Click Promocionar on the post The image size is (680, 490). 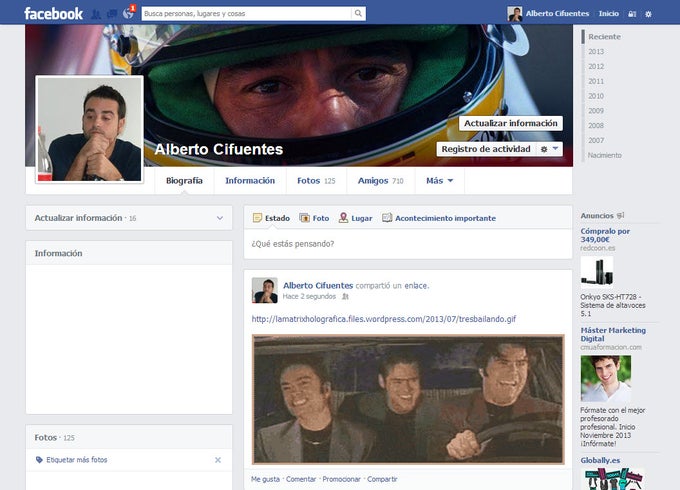pyautogui.click(x=341, y=479)
